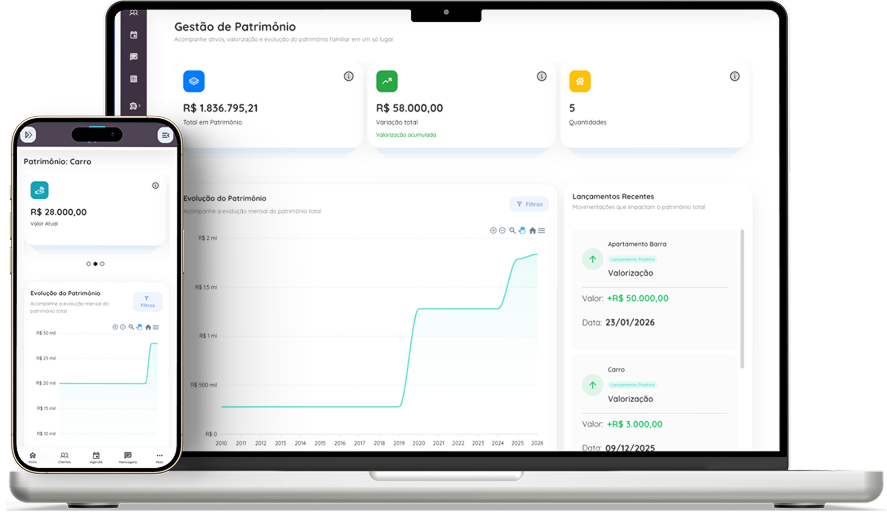
Task: Tap the phone top-right menu collapse icon
Action: click(x=165, y=135)
